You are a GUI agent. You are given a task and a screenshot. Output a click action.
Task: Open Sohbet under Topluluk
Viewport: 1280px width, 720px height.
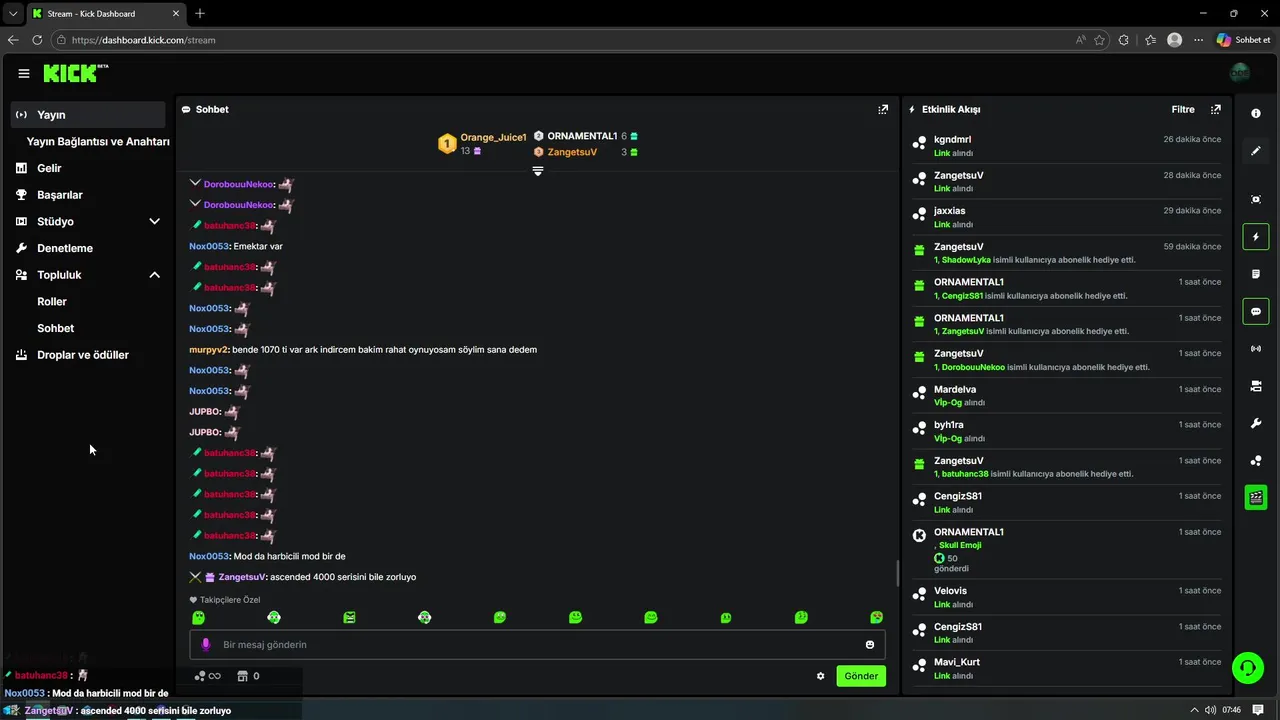56,328
